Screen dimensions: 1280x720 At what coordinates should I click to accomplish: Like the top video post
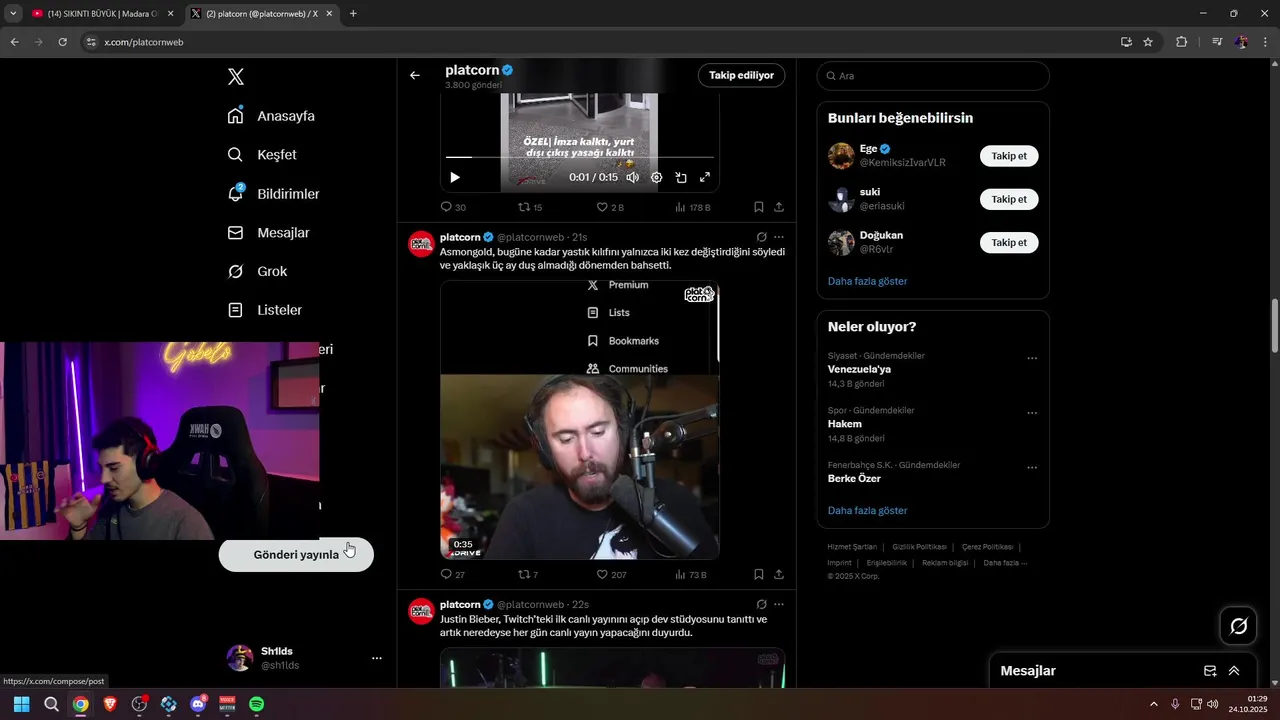pos(610,207)
